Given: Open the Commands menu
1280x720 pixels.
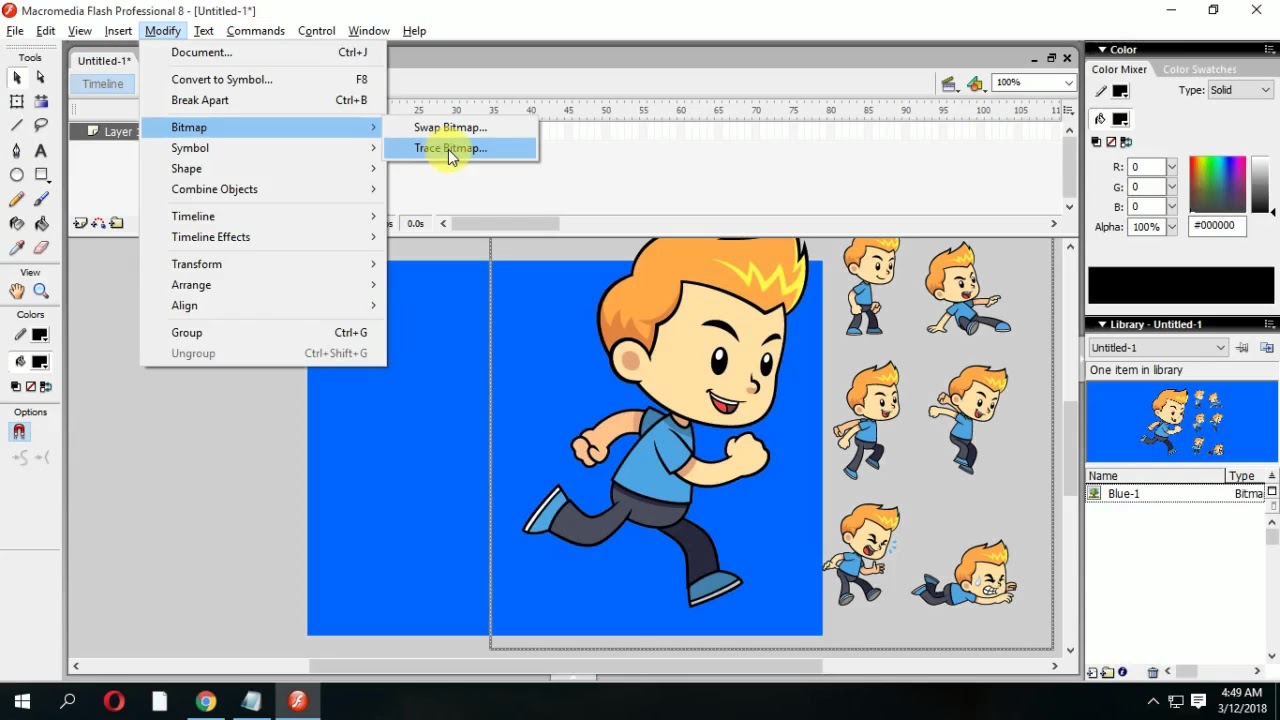Looking at the screenshot, I should (255, 31).
